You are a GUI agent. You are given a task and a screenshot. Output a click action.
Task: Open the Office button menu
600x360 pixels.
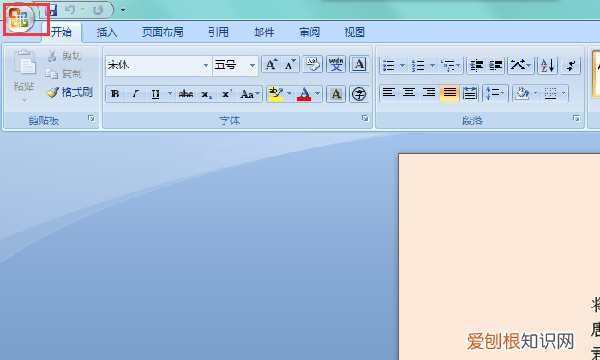19,18
